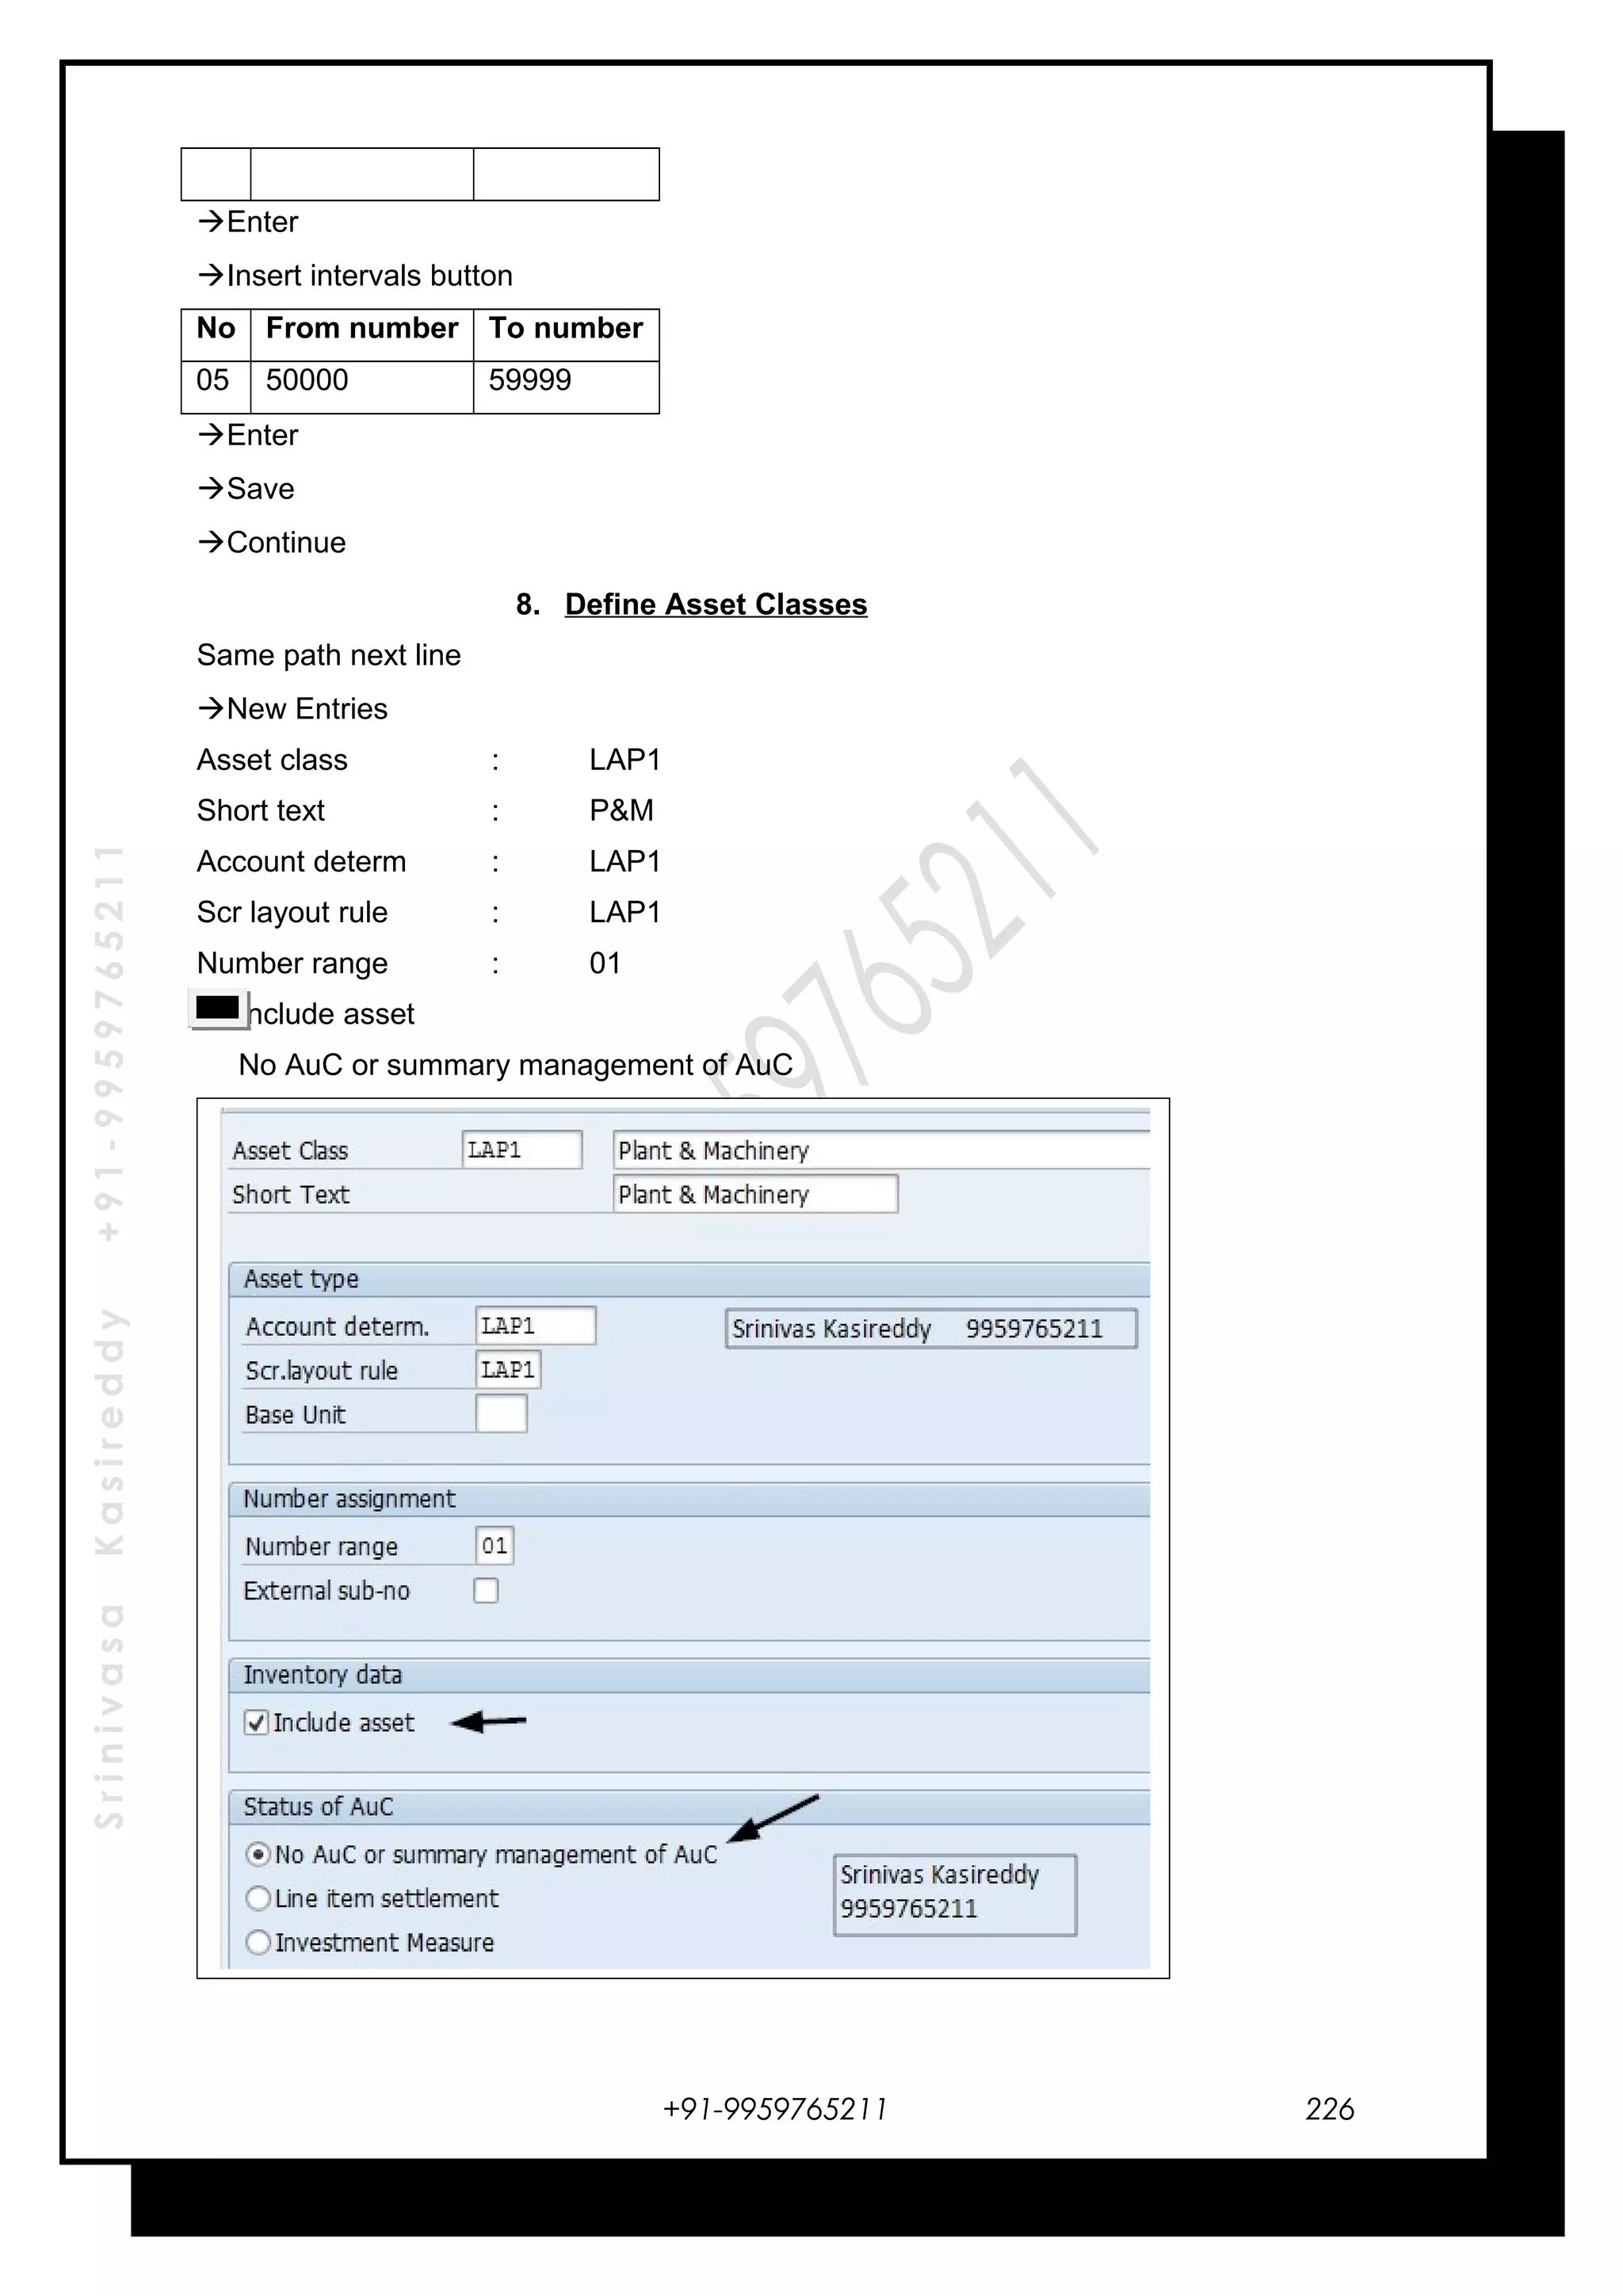This screenshot has width=1623, height=2296.
Task: Click the Define Asset Classes heading
Action: coord(715,604)
